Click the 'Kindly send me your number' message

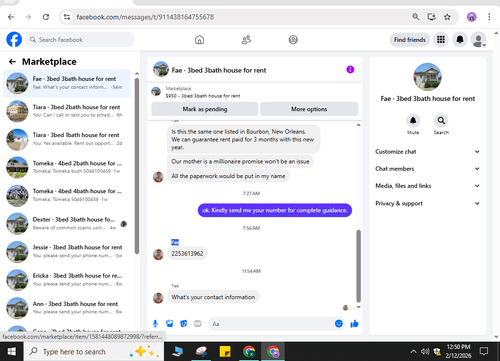[x=275, y=210]
